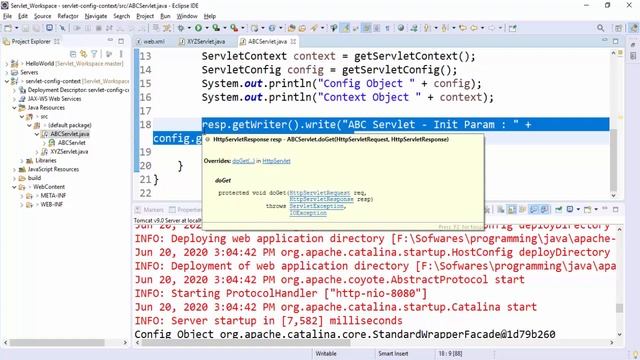Click the Debug bug icon in toolbar
The height and width of the screenshot is (360, 640).
point(181,28)
